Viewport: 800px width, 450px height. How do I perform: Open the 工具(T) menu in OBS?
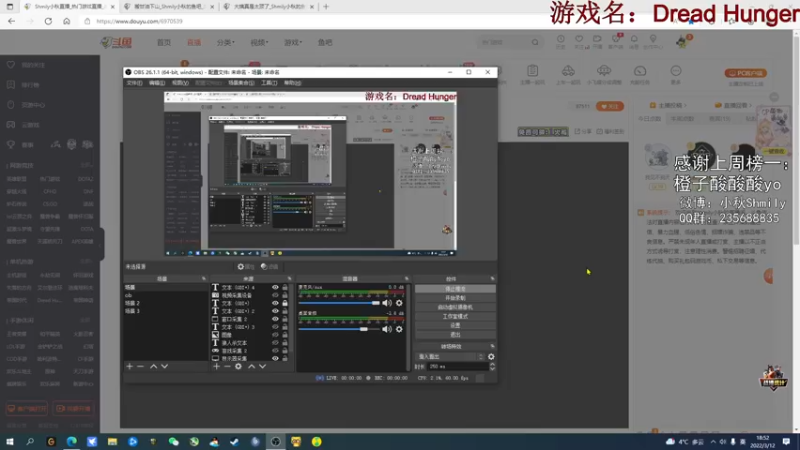[x=269, y=83]
